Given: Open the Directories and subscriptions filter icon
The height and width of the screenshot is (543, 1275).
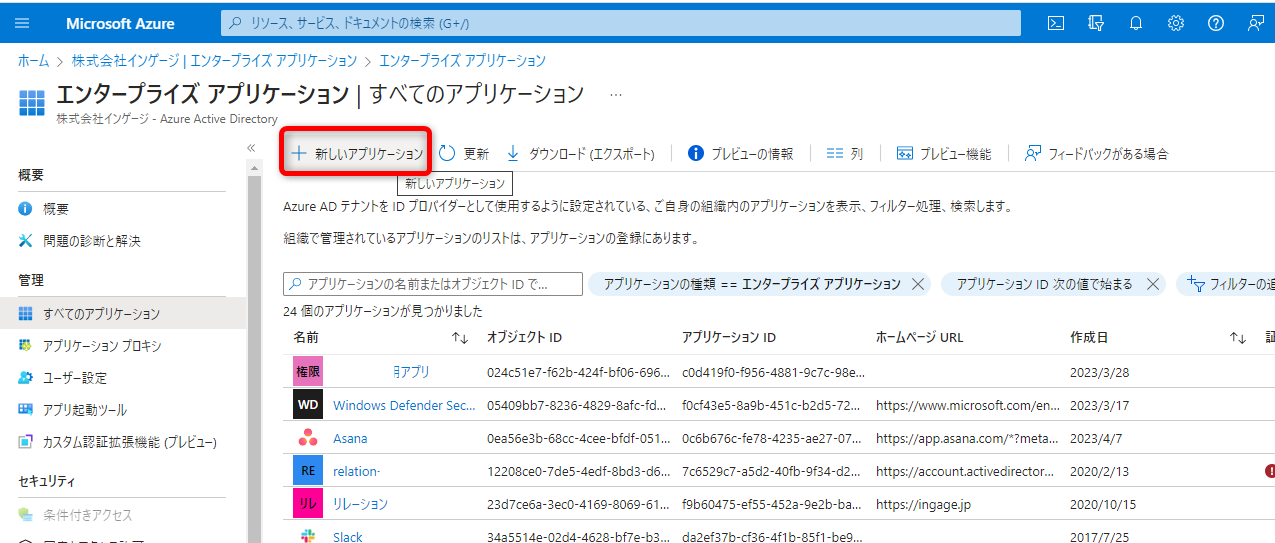Looking at the screenshot, I should [1096, 23].
